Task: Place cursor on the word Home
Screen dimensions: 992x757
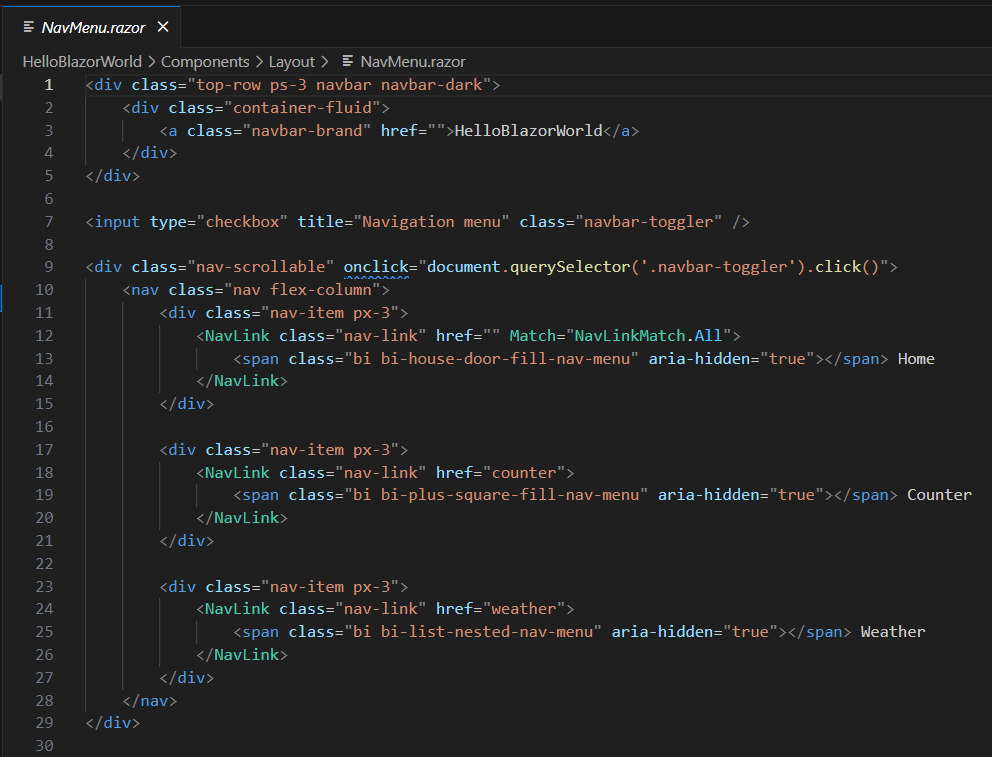Action: tap(915, 357)
